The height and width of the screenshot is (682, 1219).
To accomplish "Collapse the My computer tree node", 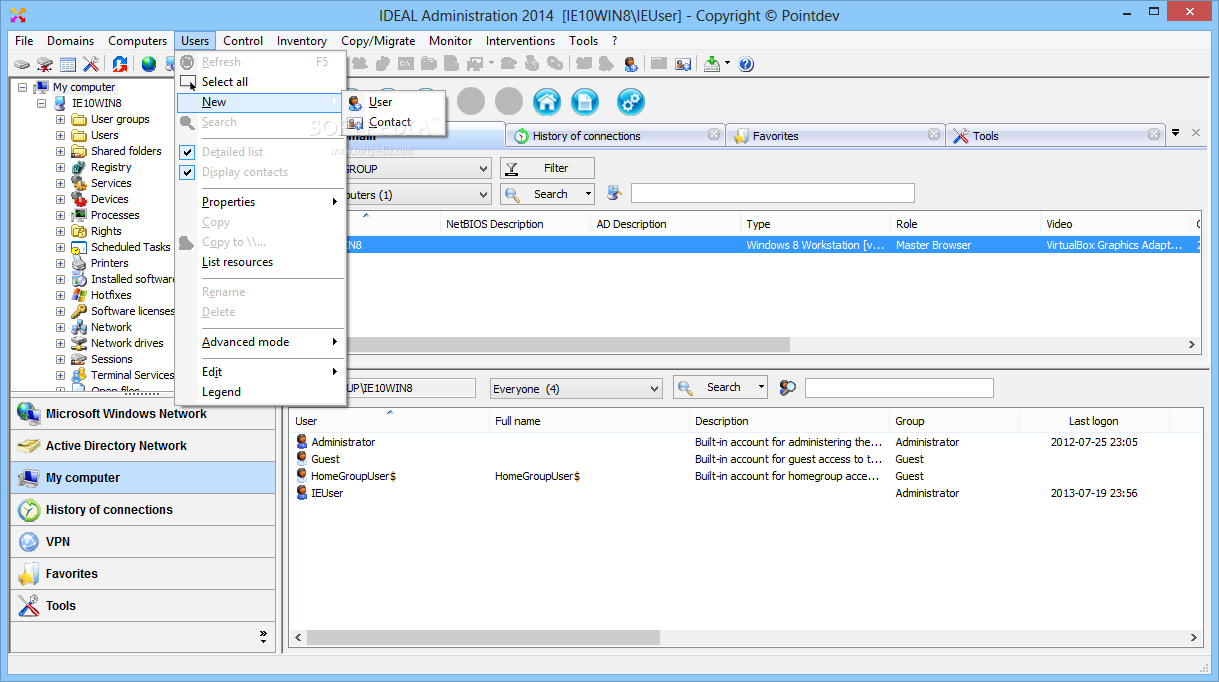I will tap(23, 87).
